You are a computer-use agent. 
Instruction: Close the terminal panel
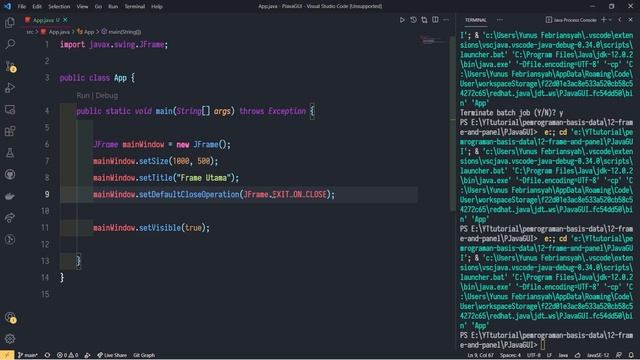coord(631,20)
